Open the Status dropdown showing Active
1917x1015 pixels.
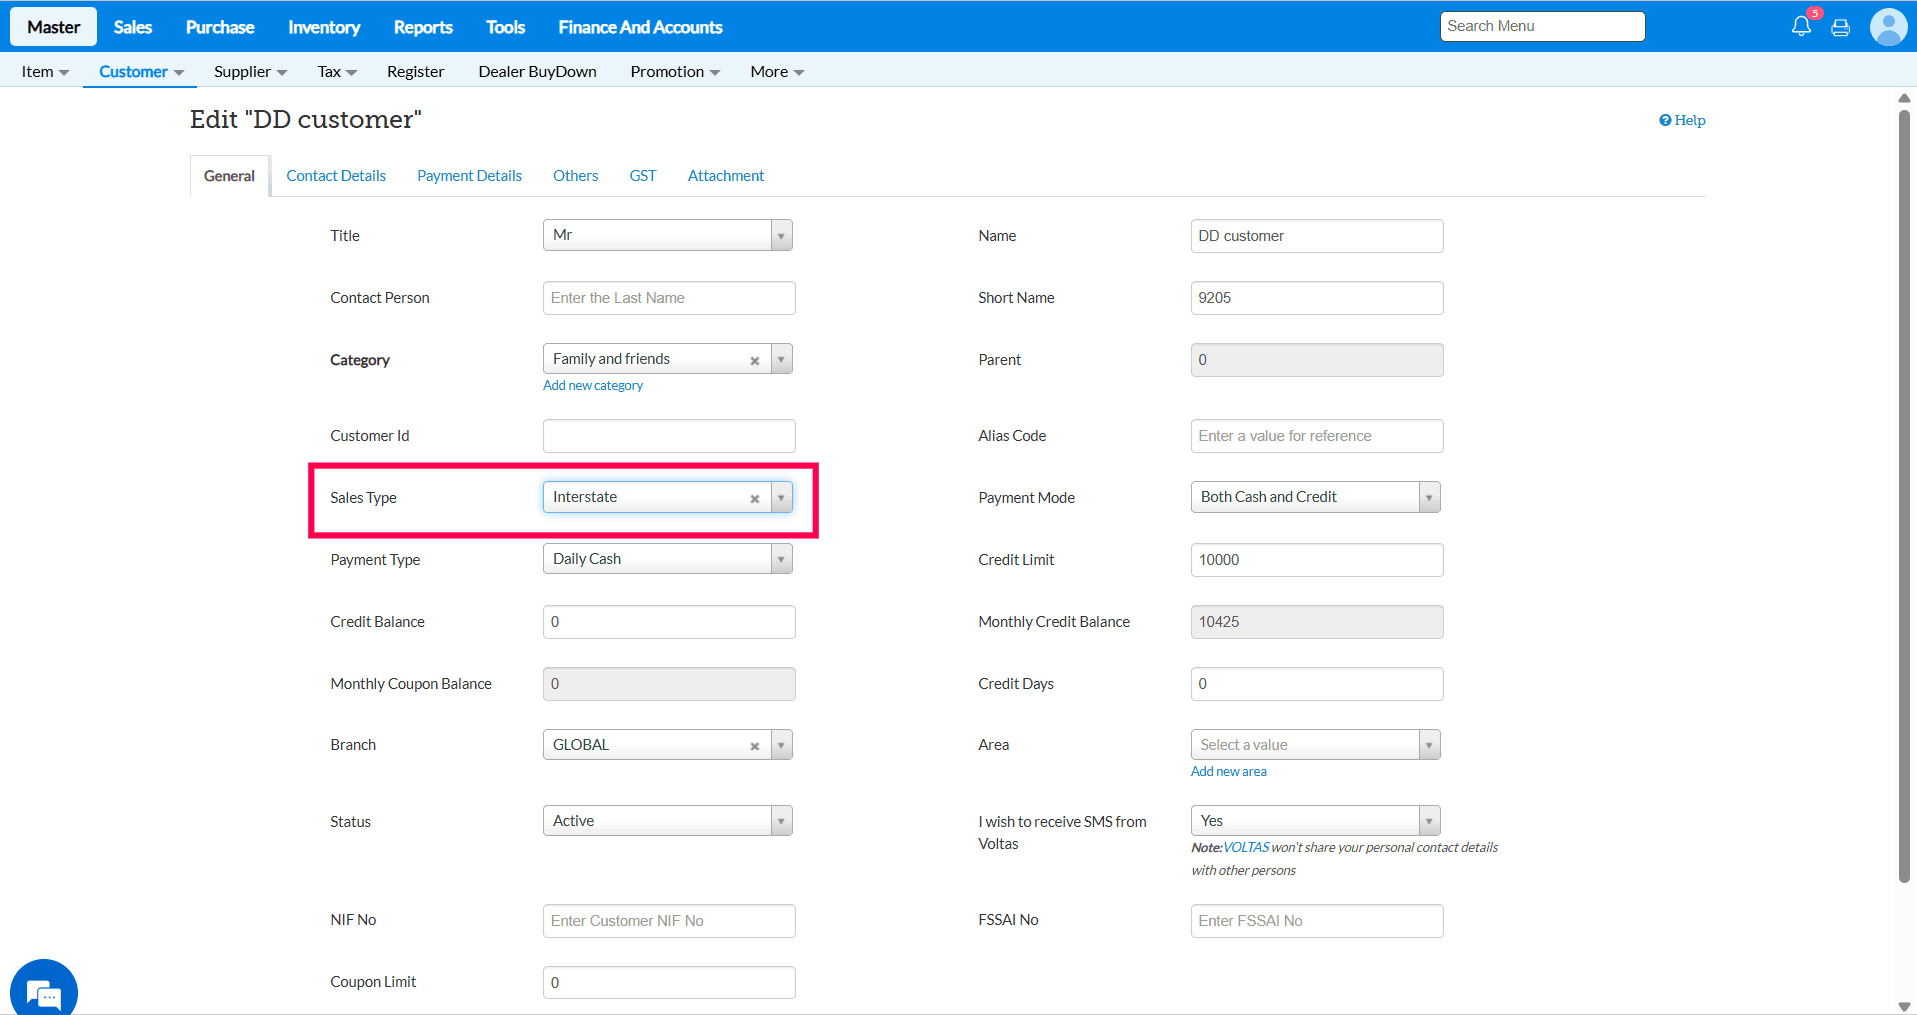[x=781, y=821]
